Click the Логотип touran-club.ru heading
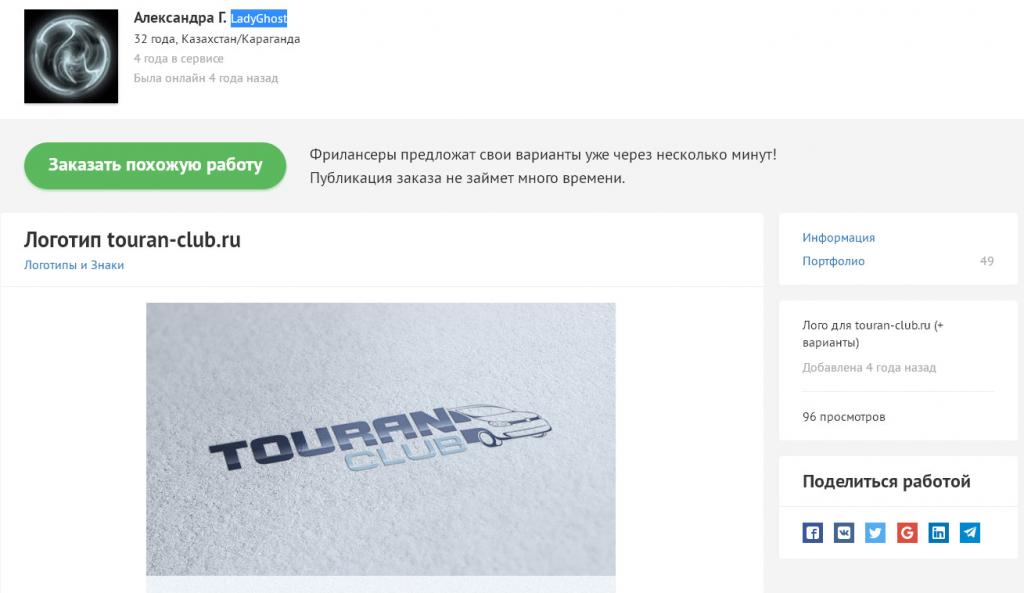 coord(133,240)
